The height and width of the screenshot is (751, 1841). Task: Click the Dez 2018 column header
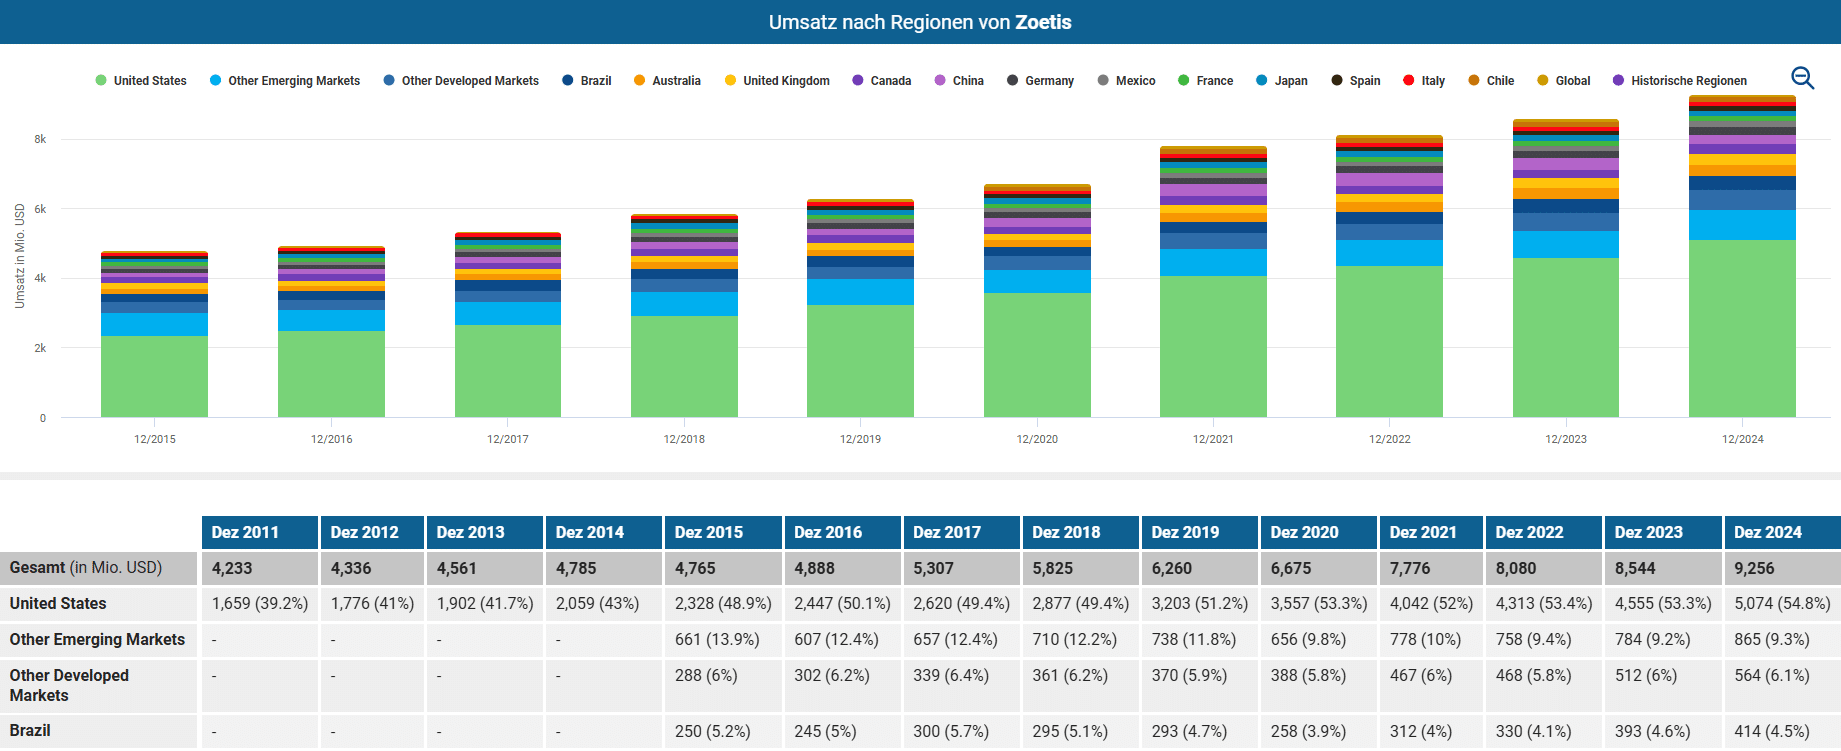tap(1080, 532)
